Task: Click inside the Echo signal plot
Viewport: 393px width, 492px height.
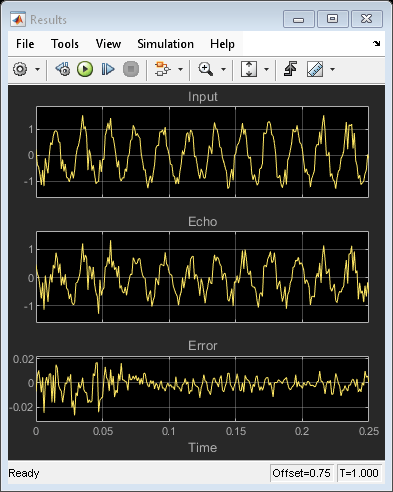Action: 202,277
